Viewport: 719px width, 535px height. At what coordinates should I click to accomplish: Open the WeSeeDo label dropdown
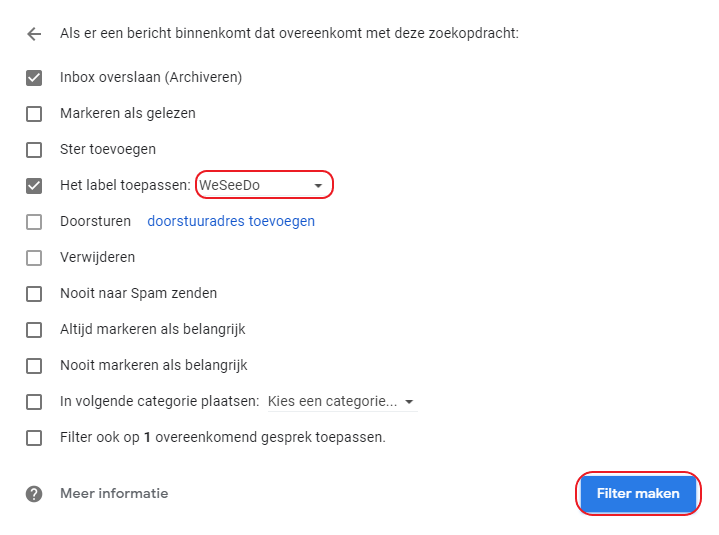262,185
